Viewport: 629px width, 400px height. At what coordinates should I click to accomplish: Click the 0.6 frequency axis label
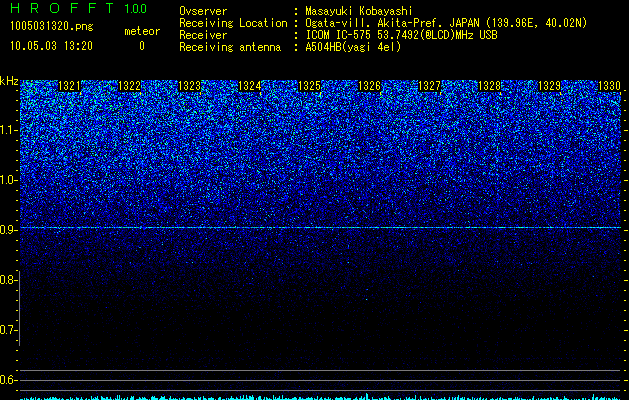pos(8,380)
